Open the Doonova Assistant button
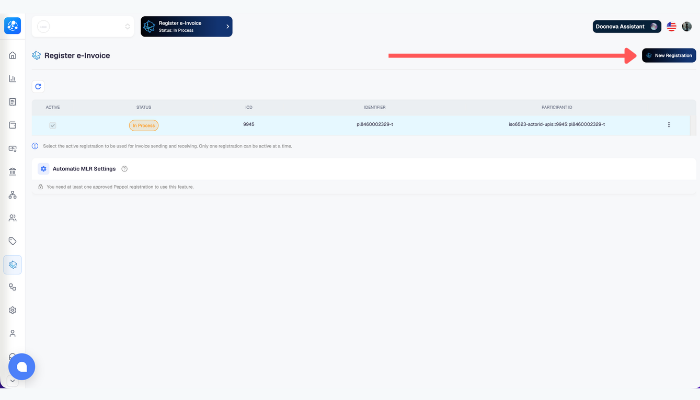This screenshot has width=700, height=400. point(627,27)
